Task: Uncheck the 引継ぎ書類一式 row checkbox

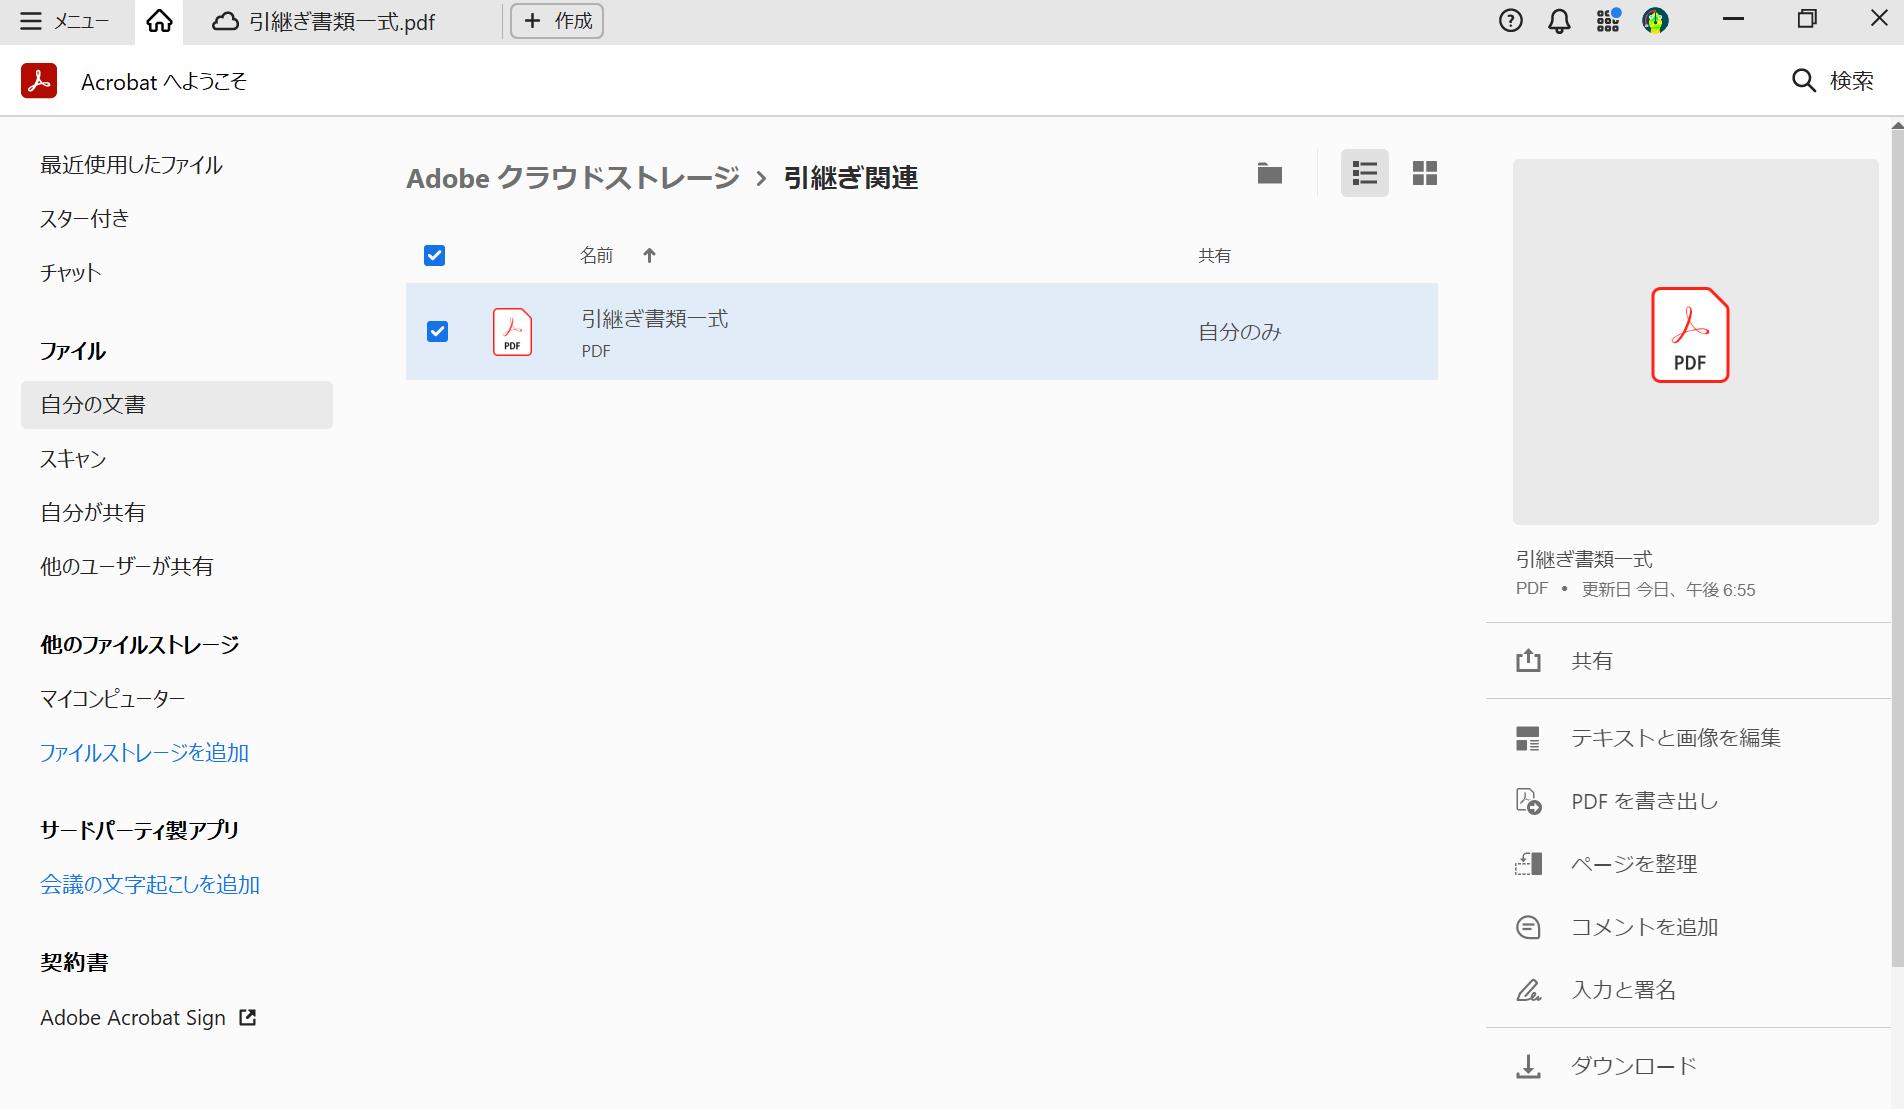Action: [437, 332]
